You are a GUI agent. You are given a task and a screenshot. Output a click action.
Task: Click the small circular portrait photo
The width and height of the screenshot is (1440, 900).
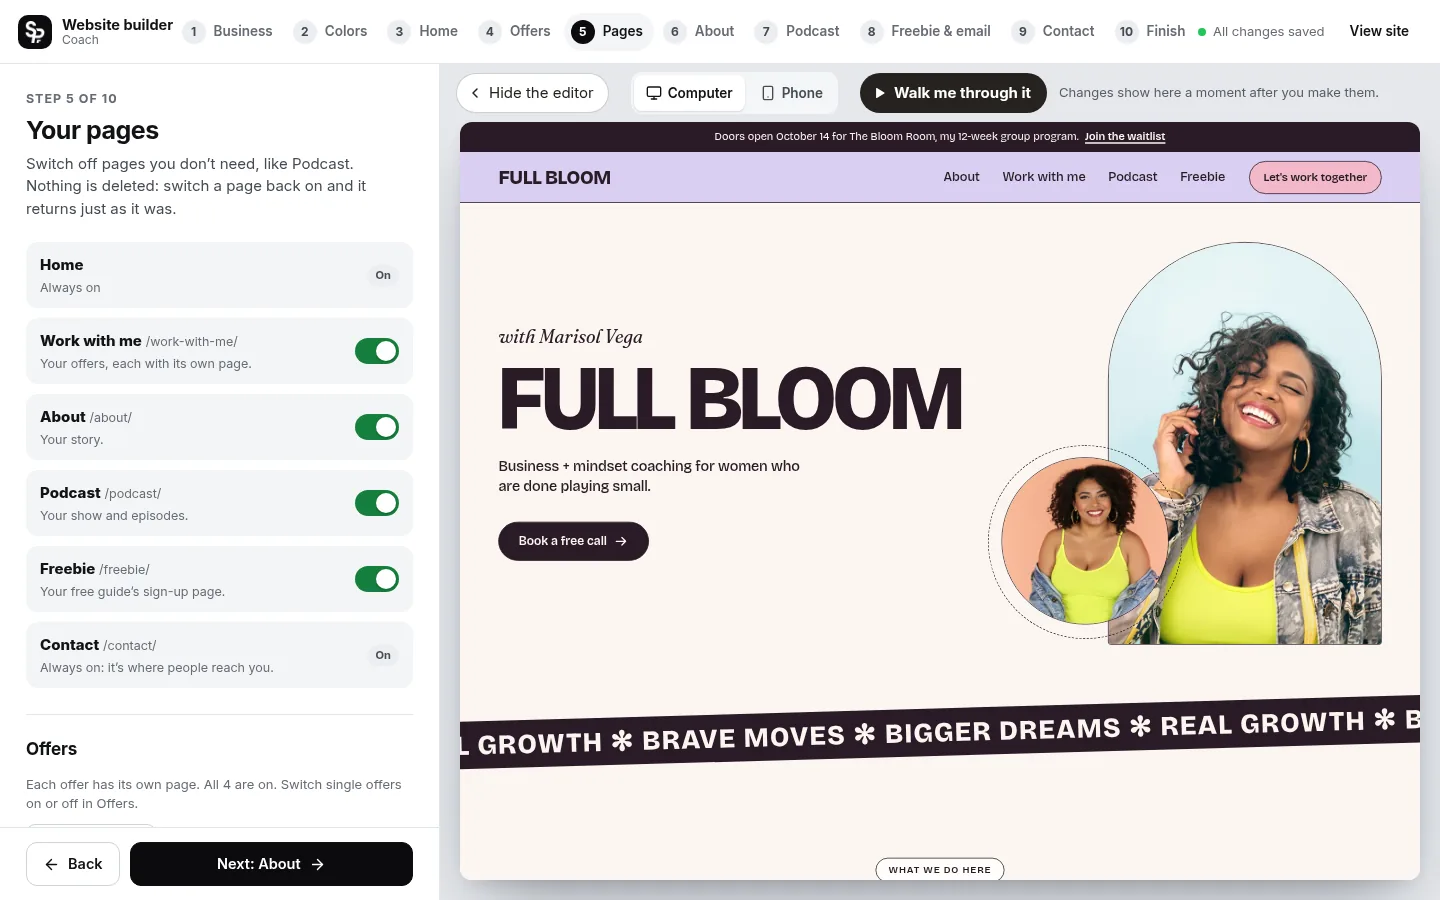point(1085,541)
